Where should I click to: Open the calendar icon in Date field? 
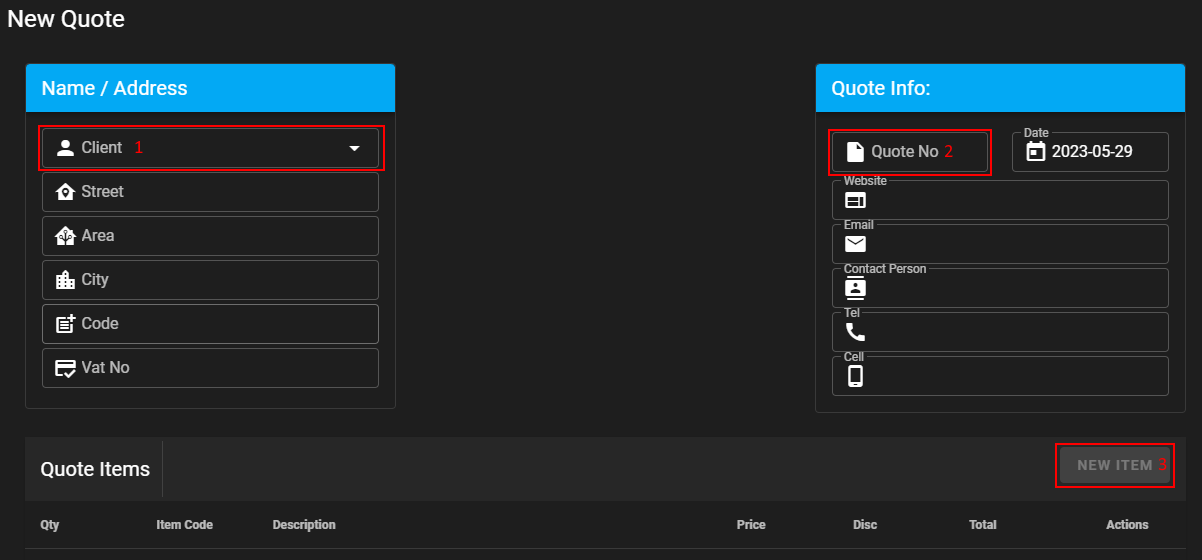tap(1036, 152)
